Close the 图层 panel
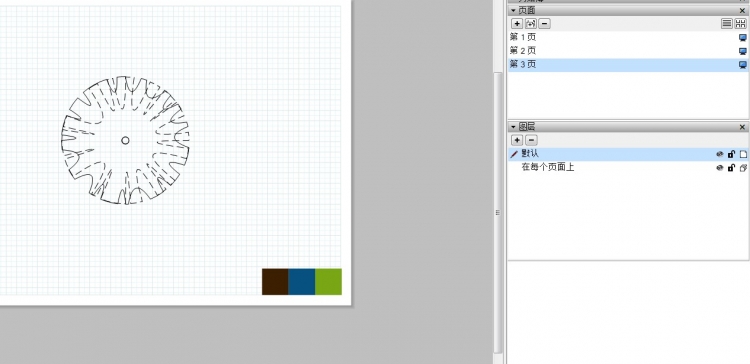Screen dimensions: 750x364 point(742,127)
